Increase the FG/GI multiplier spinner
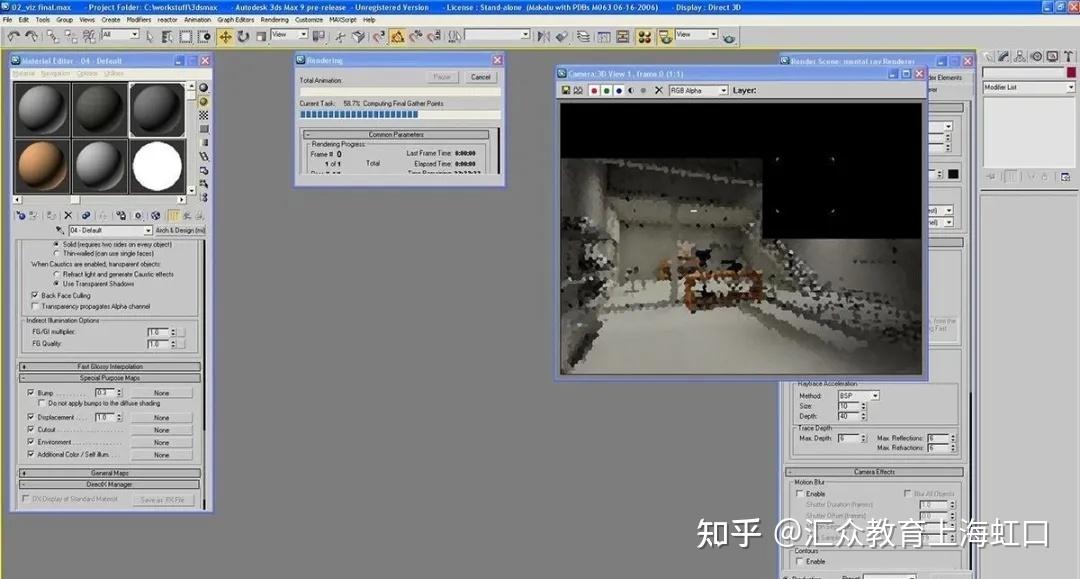 [x=173, y=328]
